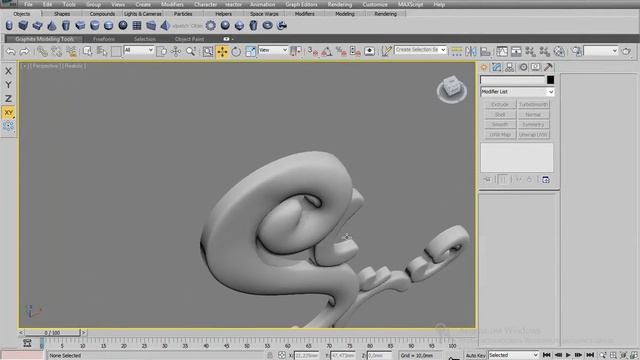The width and height of the screenshot is (640, 360).
Task: Open the Align tool icon
Action: click(485, 51)
